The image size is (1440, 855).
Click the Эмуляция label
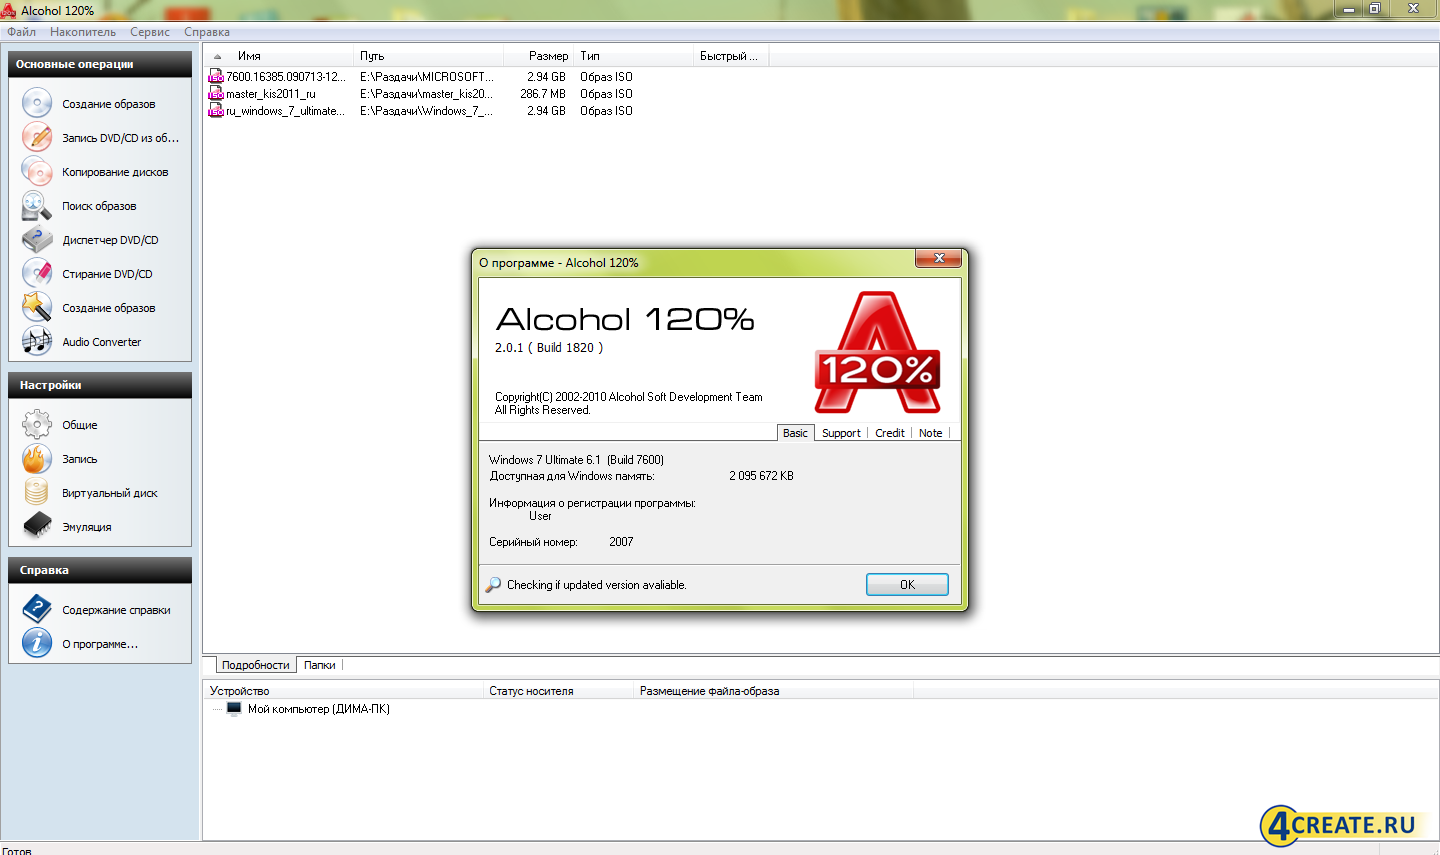[x=87, y=527]
